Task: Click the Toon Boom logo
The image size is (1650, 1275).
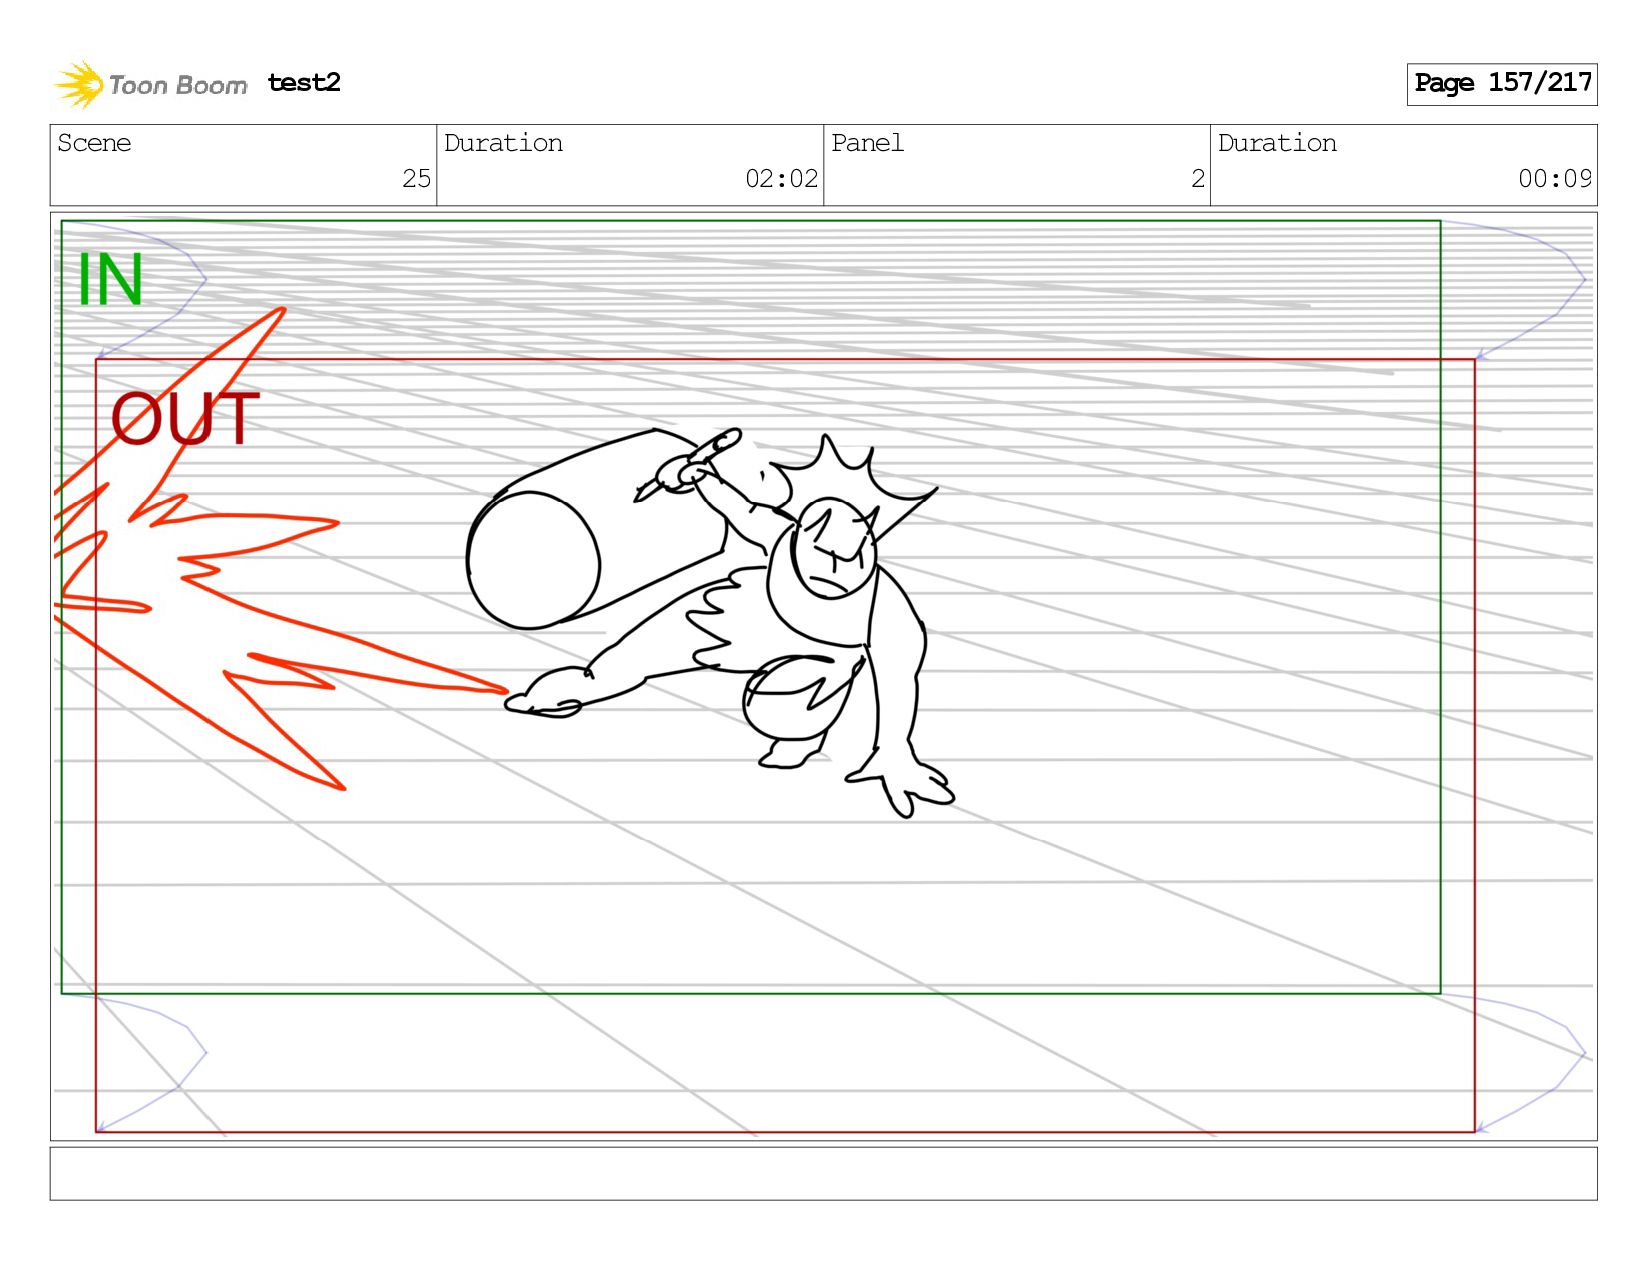Action: coord(150,84)
